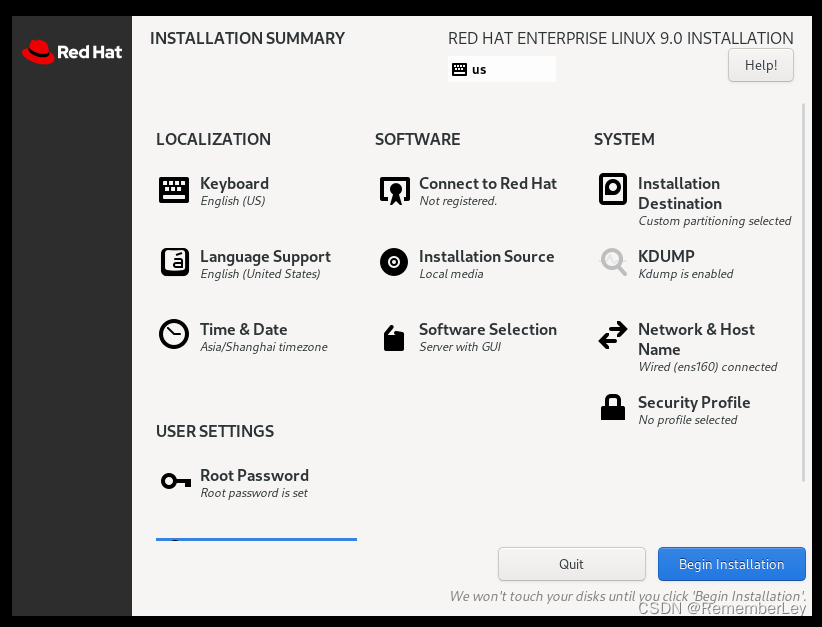Click the keyboard icon in the us layout indicator
The image size is (822, 627).
click(x=459, y=69)
